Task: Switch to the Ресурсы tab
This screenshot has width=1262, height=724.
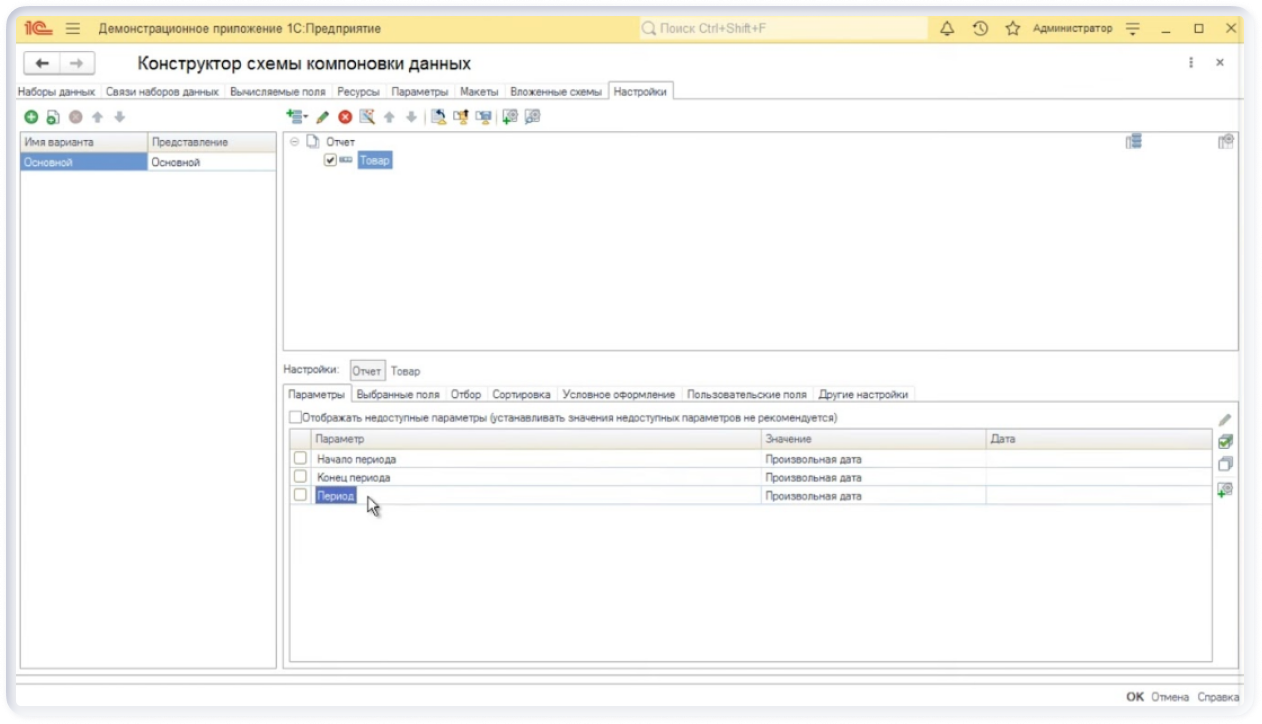Action: (x=358, y=92)
